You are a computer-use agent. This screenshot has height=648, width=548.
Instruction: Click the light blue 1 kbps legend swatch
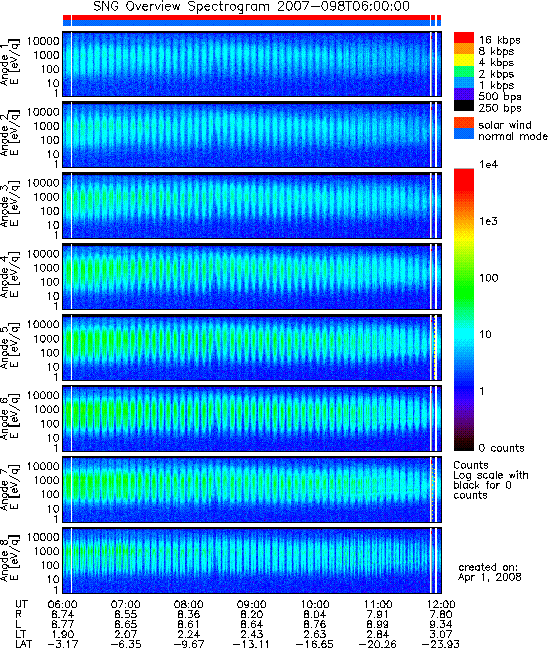tap(464, 83)
